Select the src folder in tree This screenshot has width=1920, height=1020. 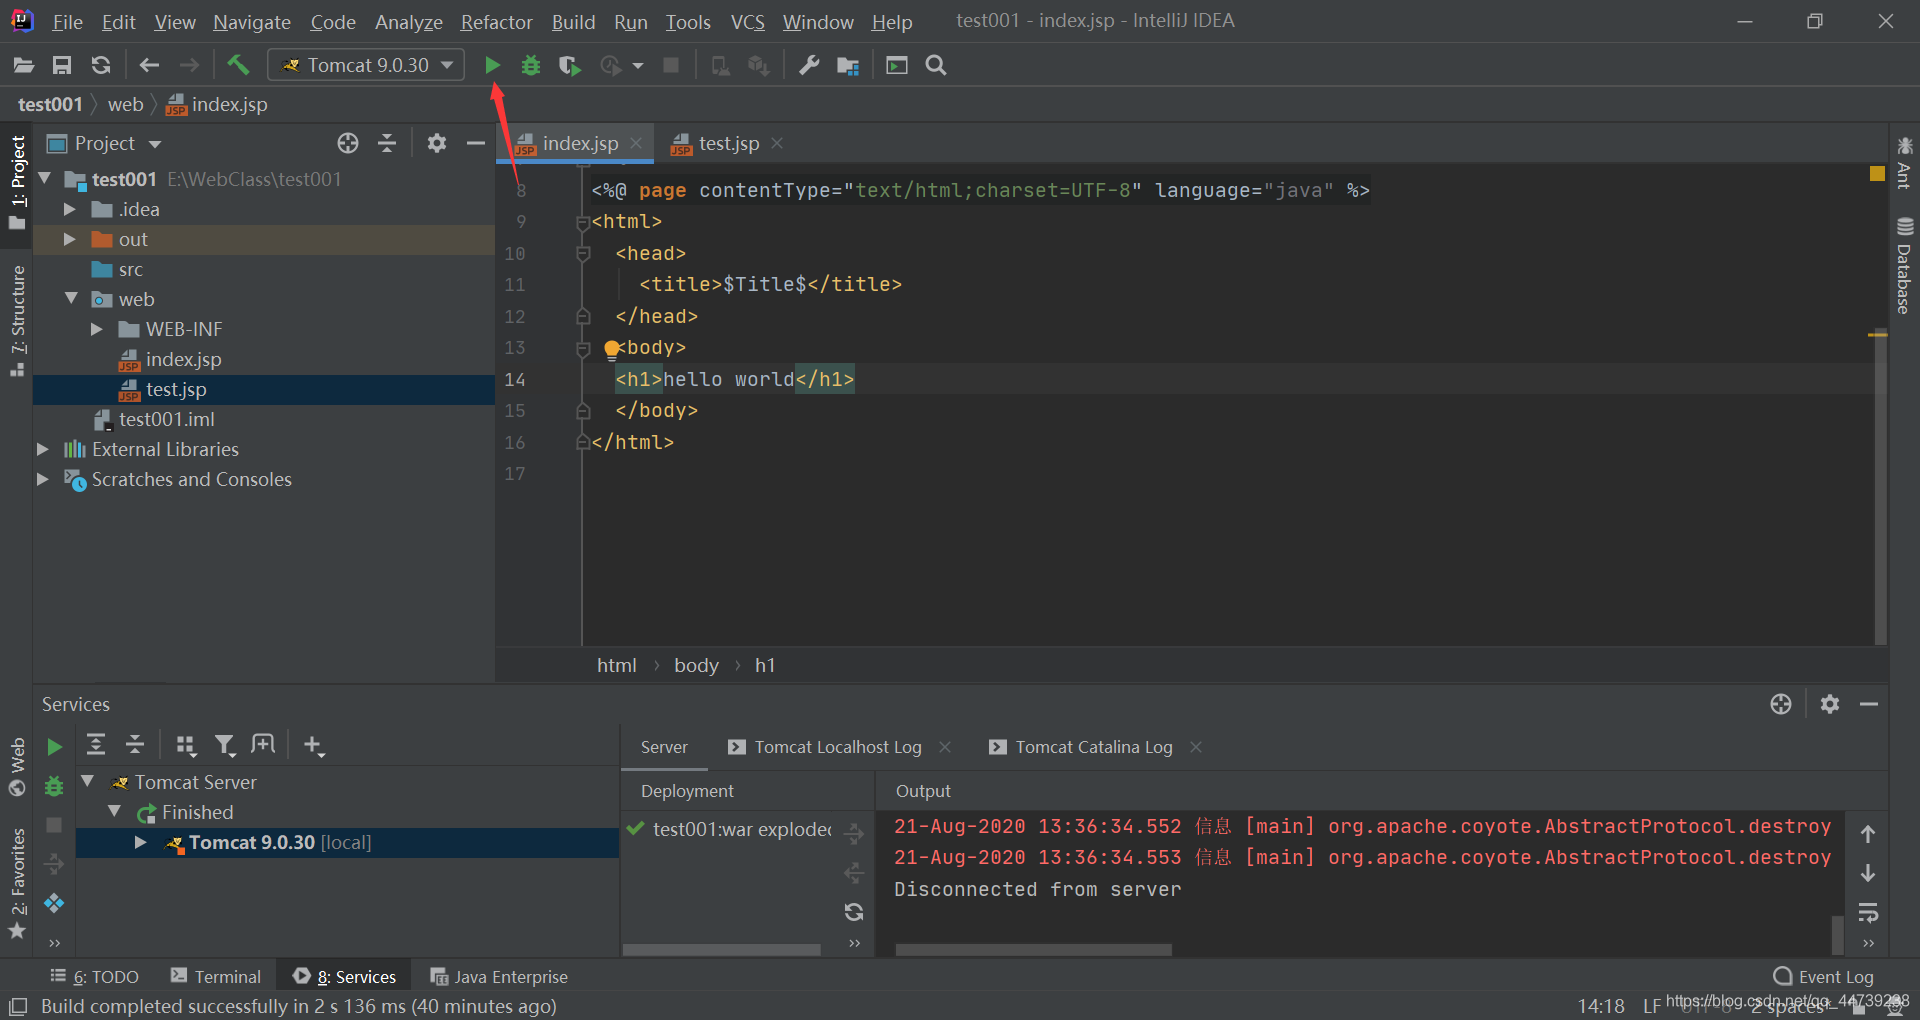(130, 269)
